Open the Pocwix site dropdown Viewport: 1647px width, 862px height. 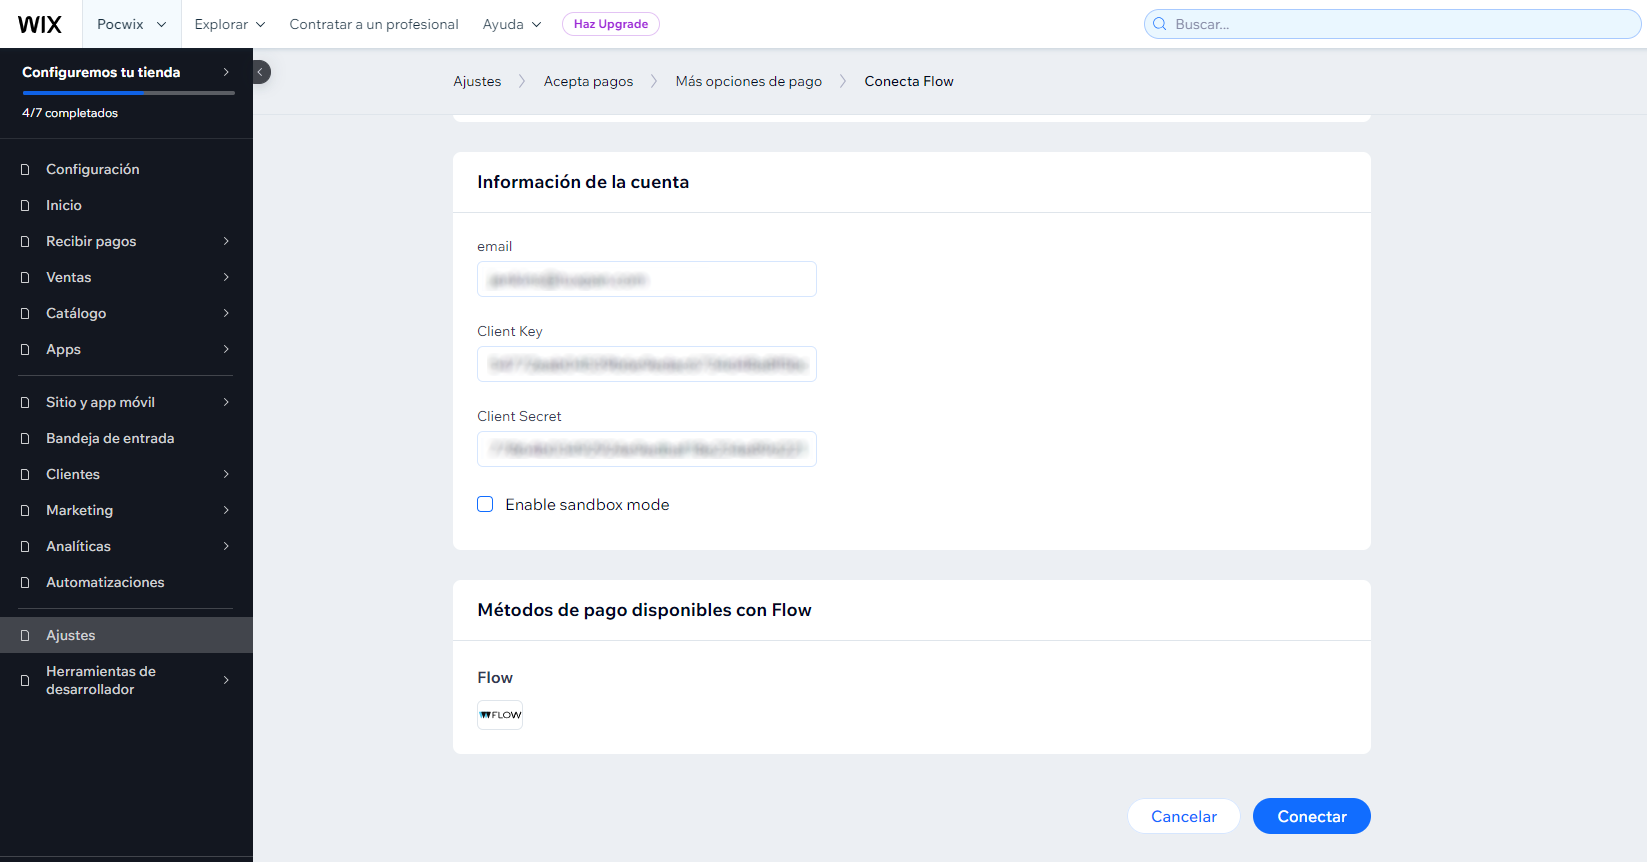coord(131,24)
